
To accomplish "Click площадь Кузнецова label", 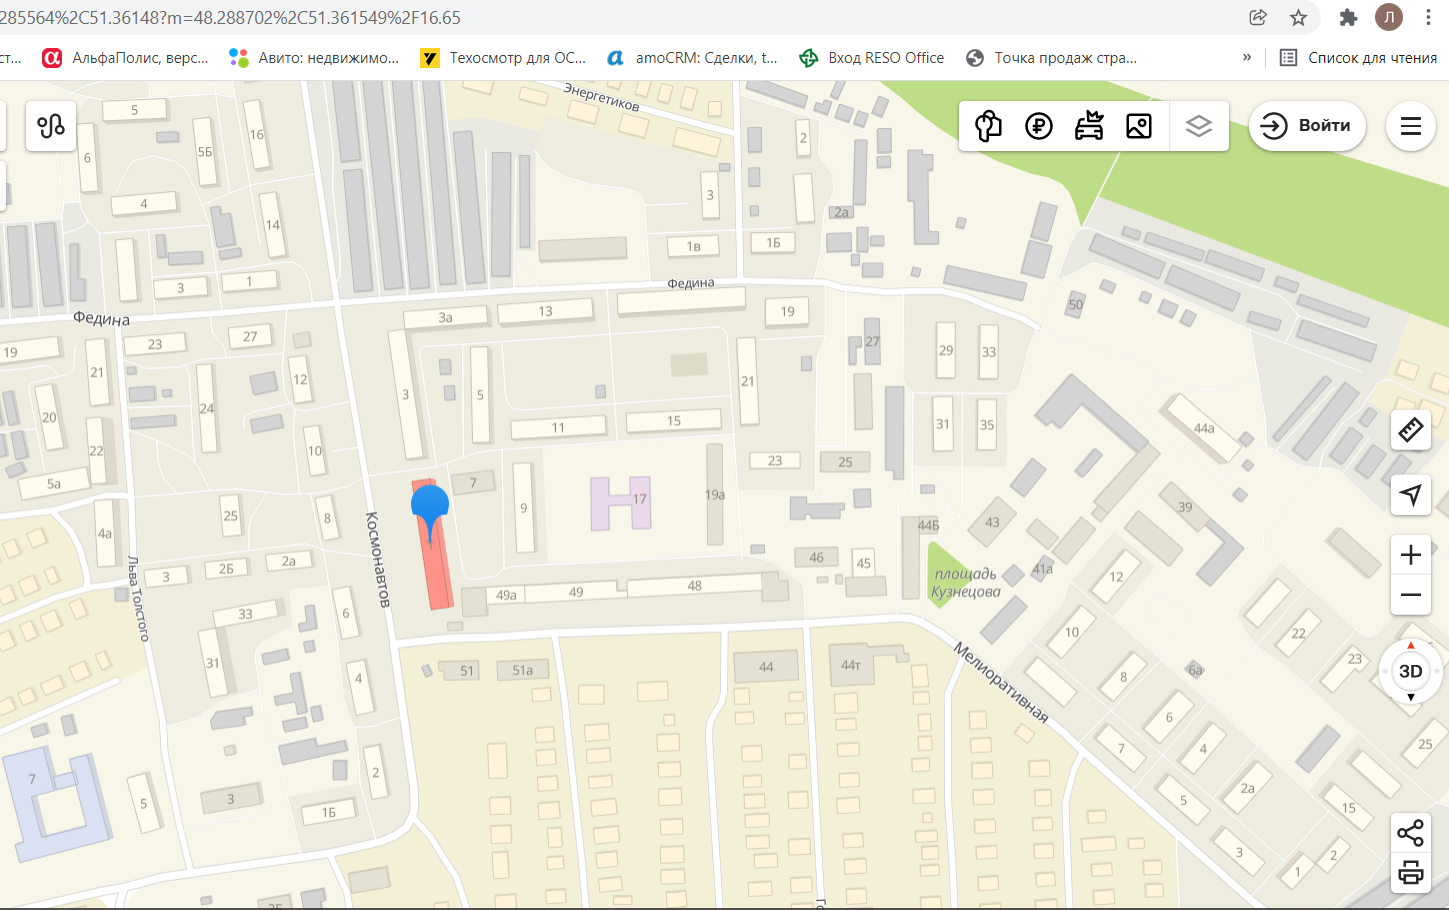I will click(x=965, y=583).
